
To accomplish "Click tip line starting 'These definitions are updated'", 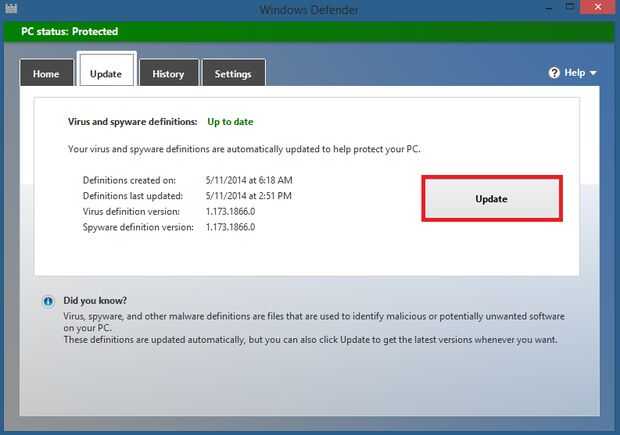I will tap(310, 340).
